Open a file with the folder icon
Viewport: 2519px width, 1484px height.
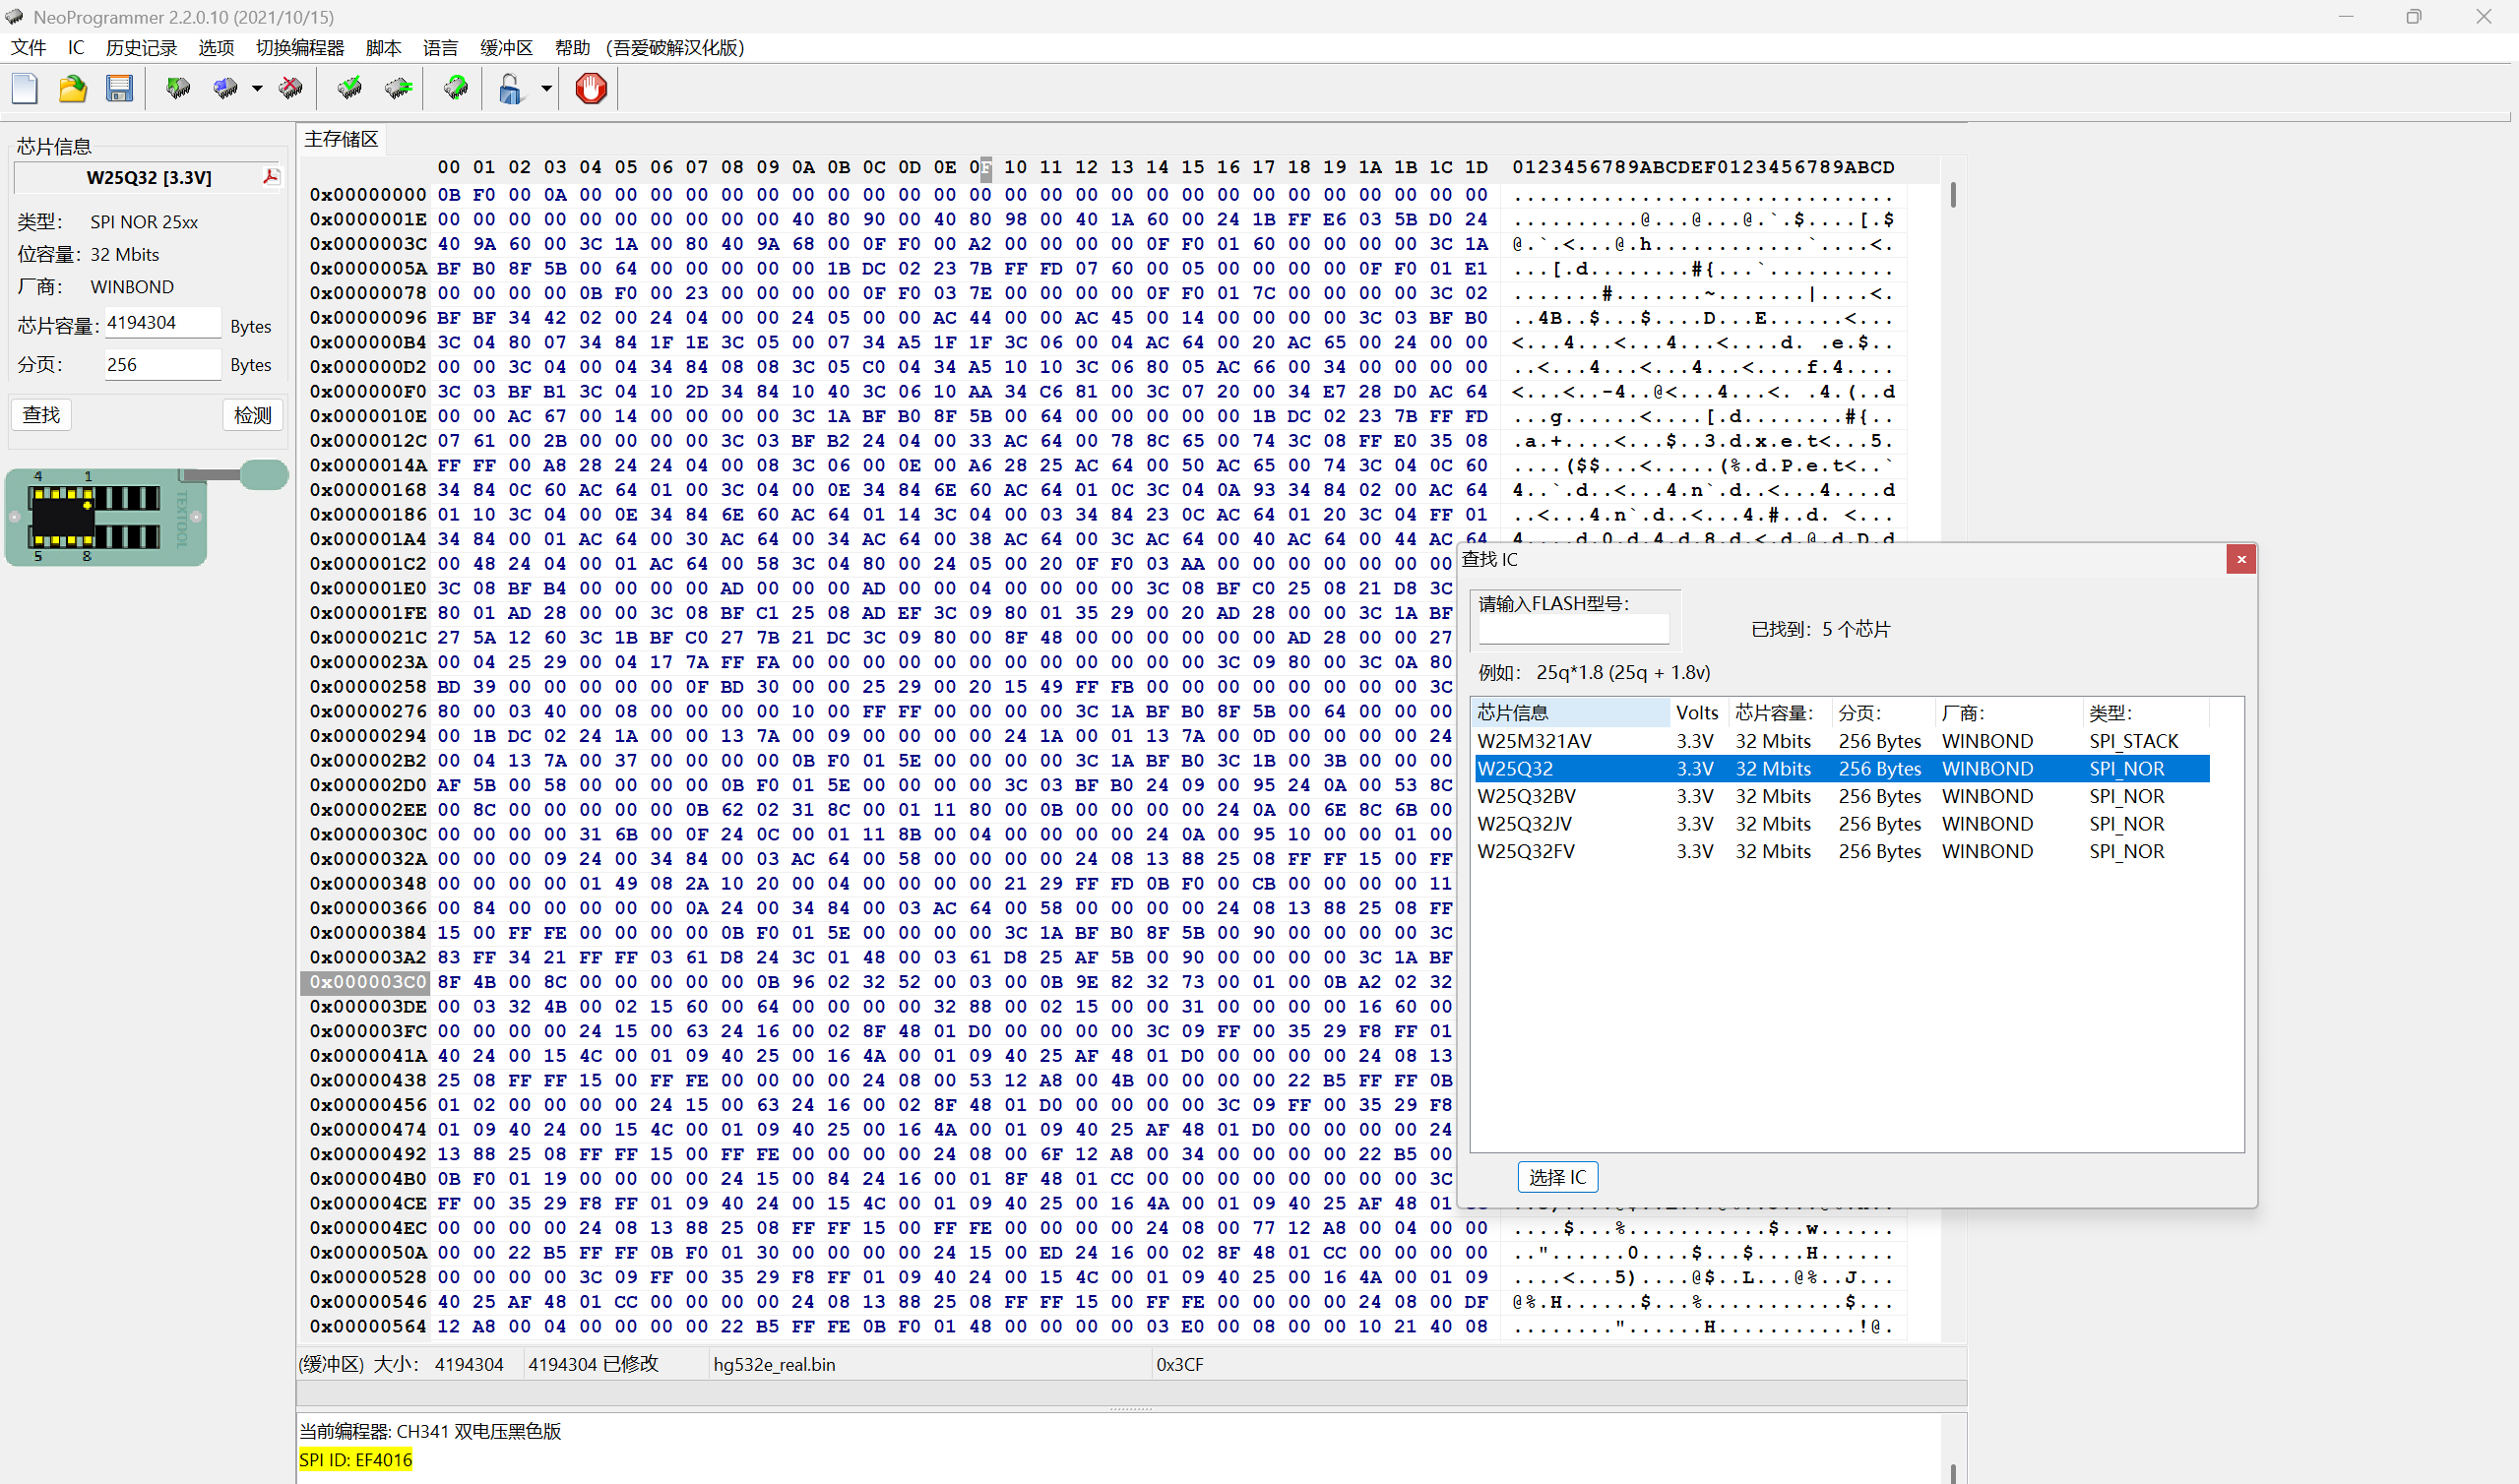click(72, 89)
